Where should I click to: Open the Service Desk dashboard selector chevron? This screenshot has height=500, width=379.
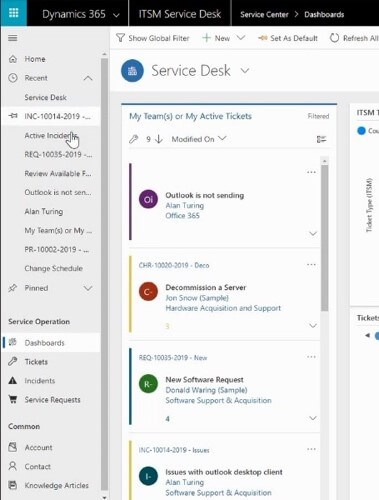(x=245, y=71)
